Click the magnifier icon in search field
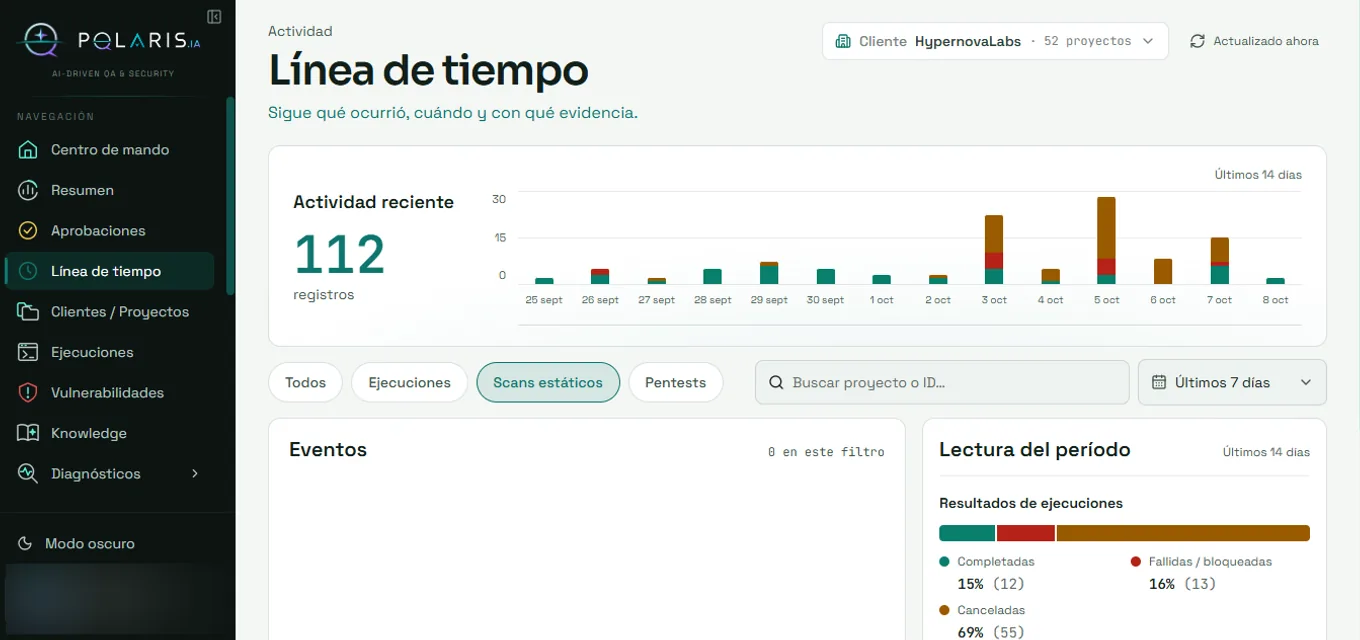This screenshot has width=1360, height=640. coord(776,383)
